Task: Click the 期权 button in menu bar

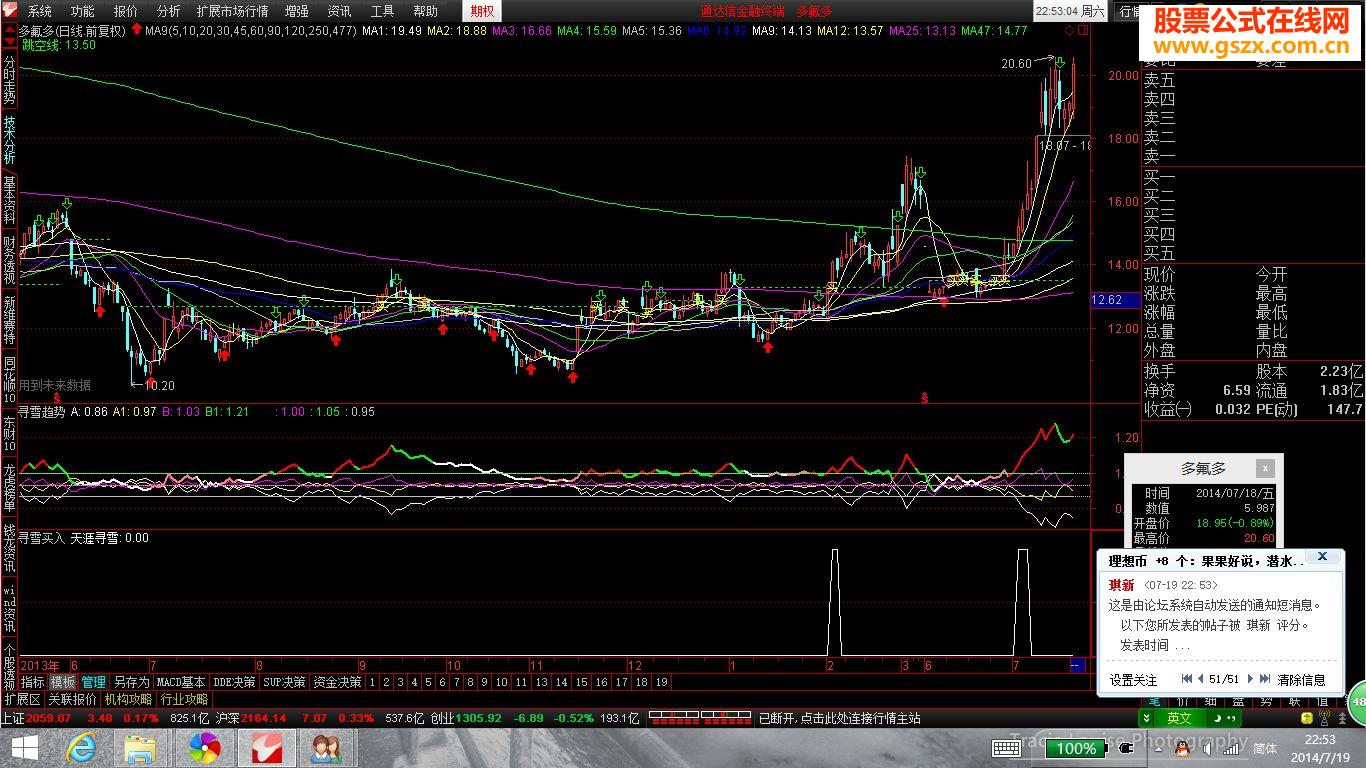Action: pyautogui.click(x=482, y=11)
